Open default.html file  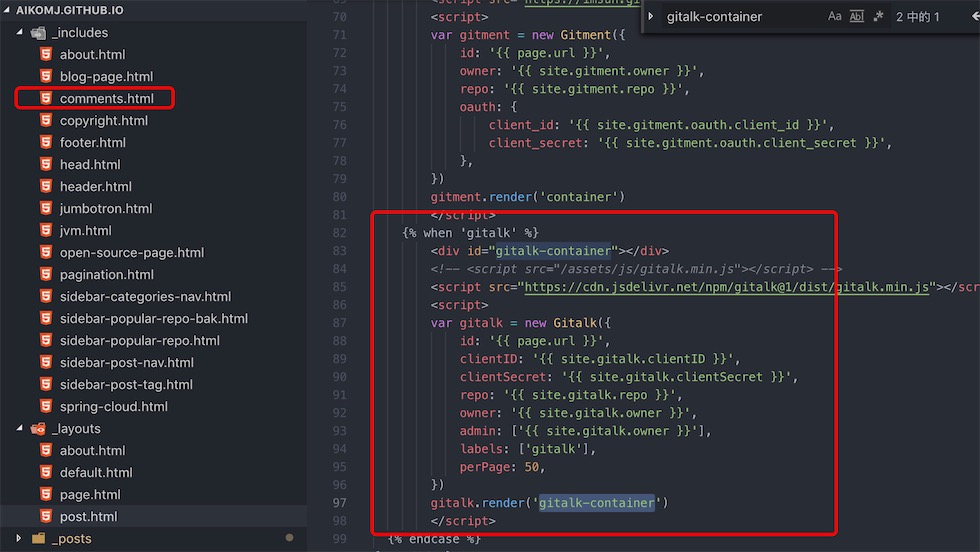96,473
